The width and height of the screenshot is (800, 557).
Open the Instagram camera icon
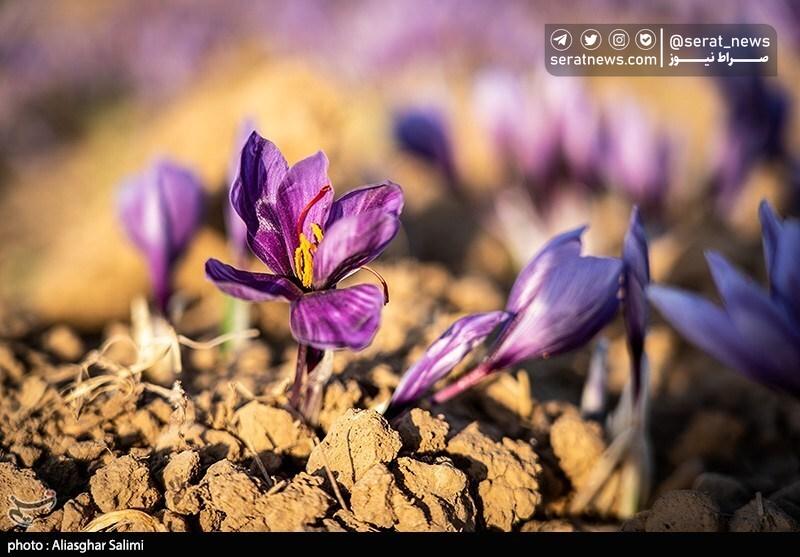[x=619, y=40]
